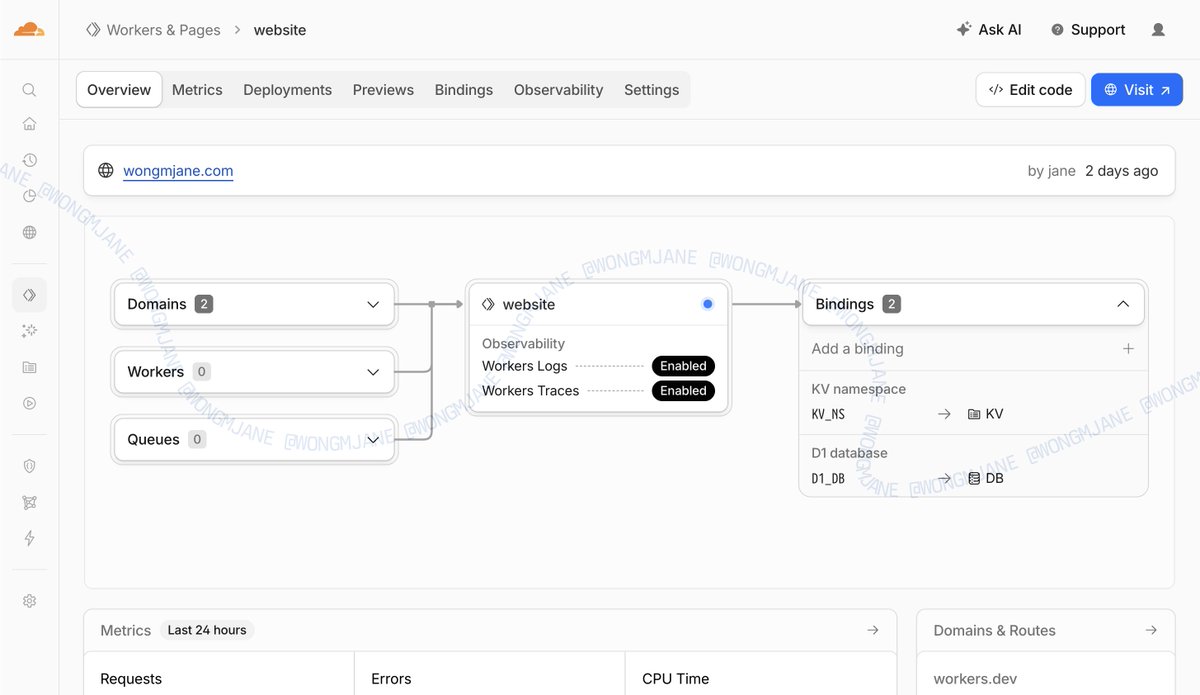Click the Errors metric heading
The width and height of the screenshot is (1200, 695).
(x=391, y=679)
